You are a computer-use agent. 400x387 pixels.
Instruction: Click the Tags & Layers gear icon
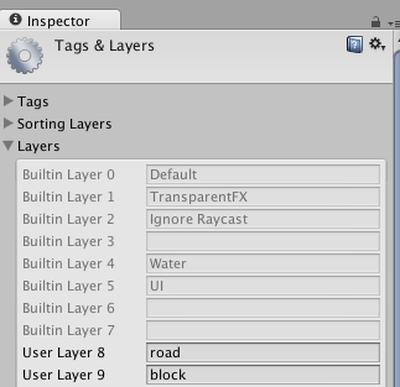(25, 56)
